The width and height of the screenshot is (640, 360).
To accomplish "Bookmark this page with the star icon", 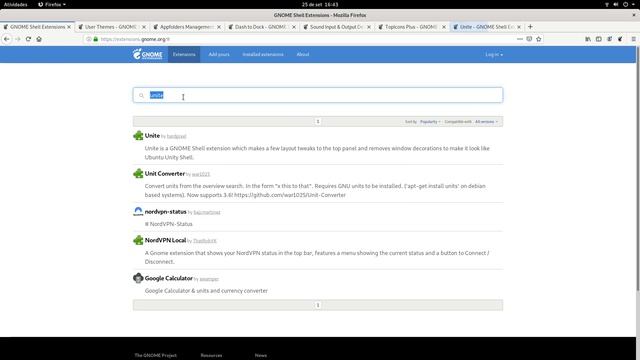I will (539, 39).
